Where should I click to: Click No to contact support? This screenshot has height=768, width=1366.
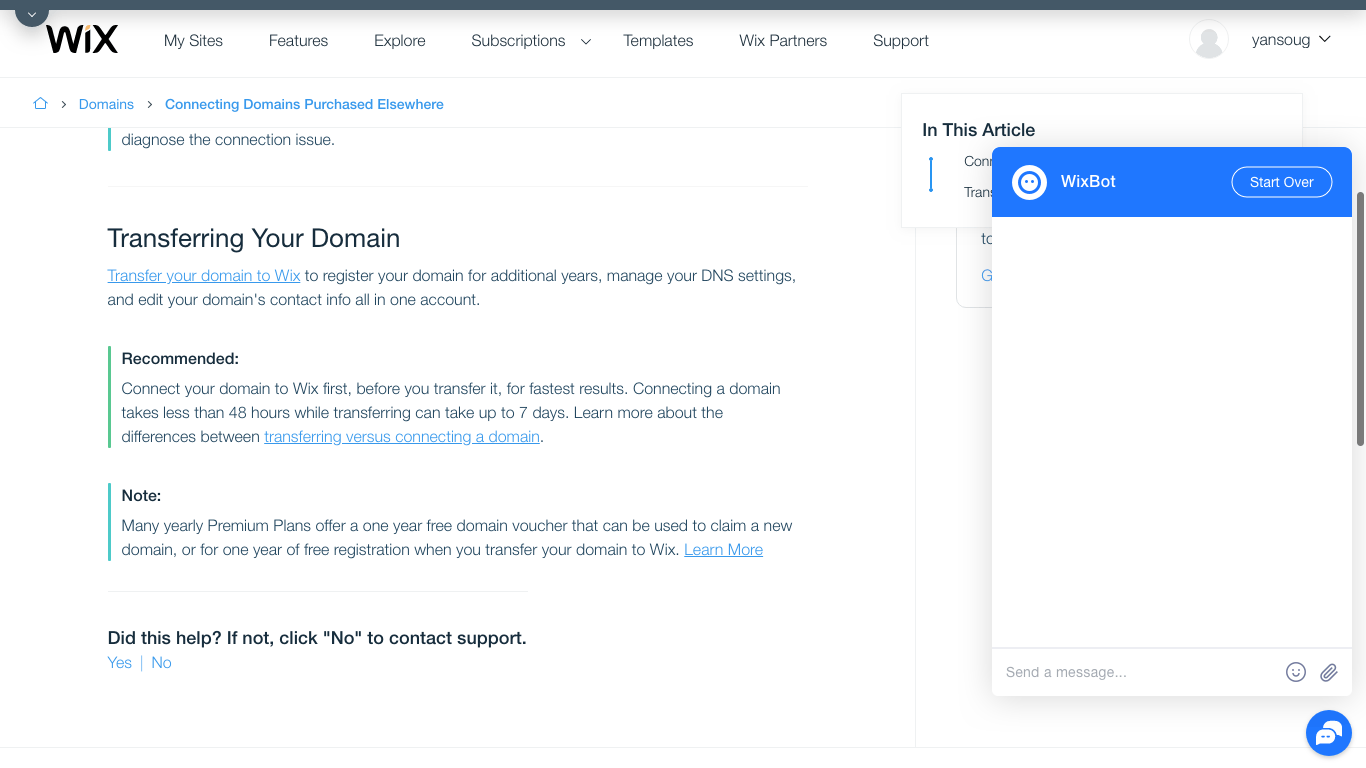(x=161, y=663)
